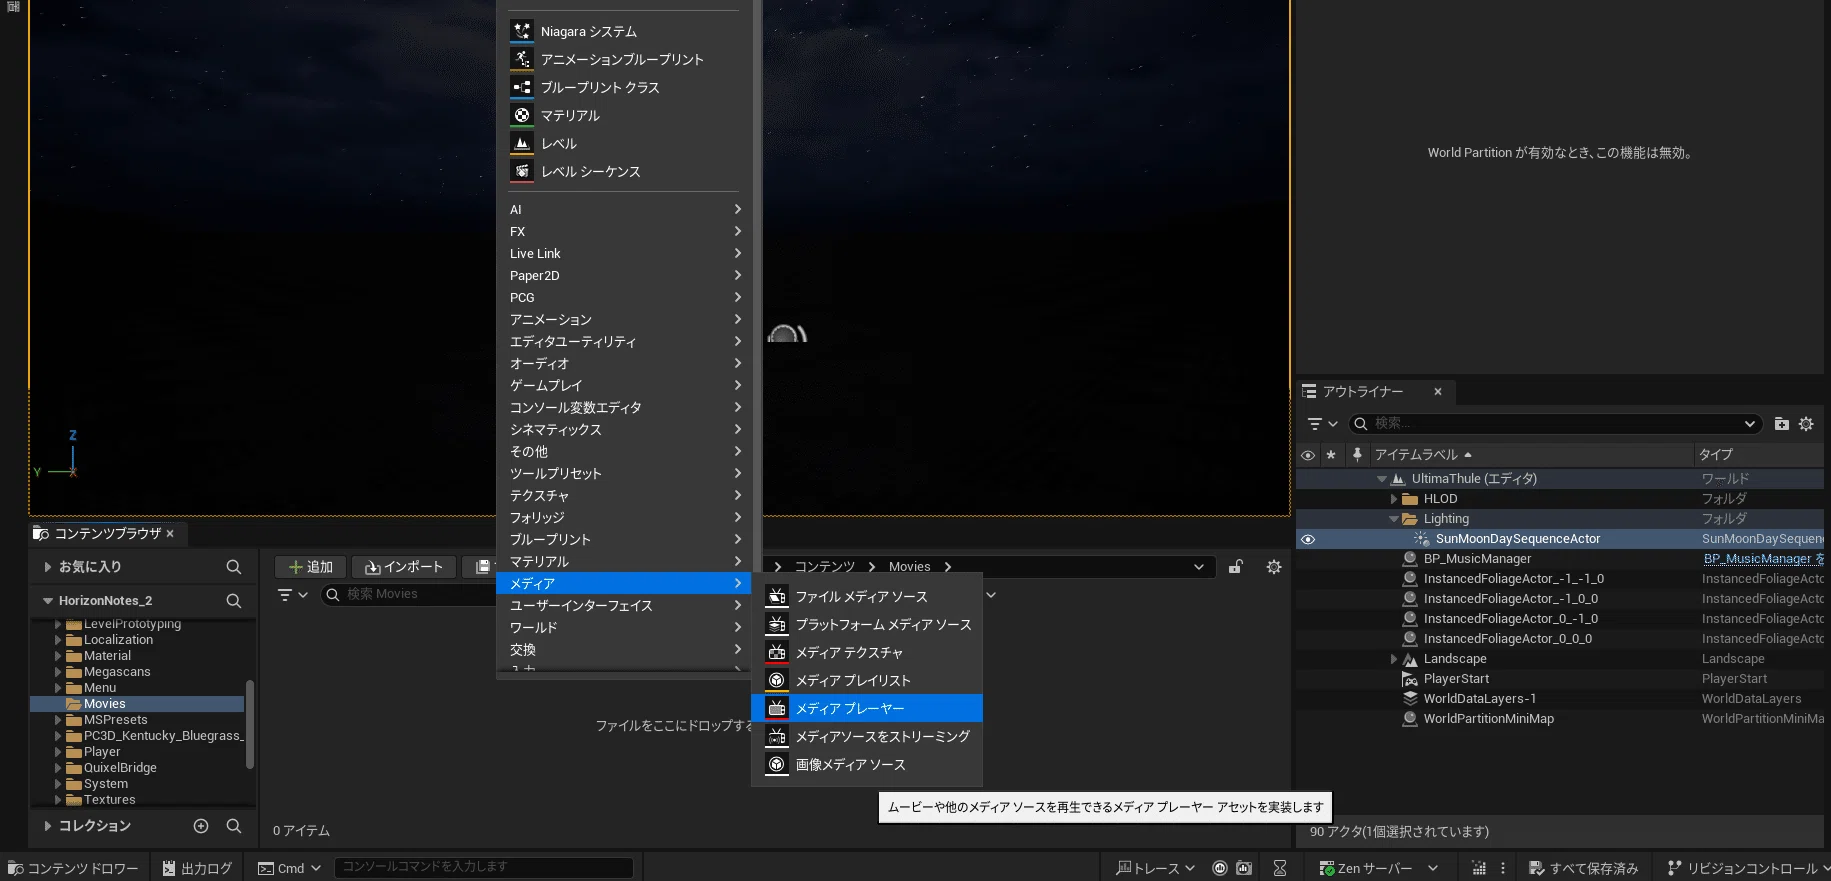Viewport: 1831px width, 881px height.
Task: Click the メディア プレイリスト icon
Action: [x=777, y=680]
